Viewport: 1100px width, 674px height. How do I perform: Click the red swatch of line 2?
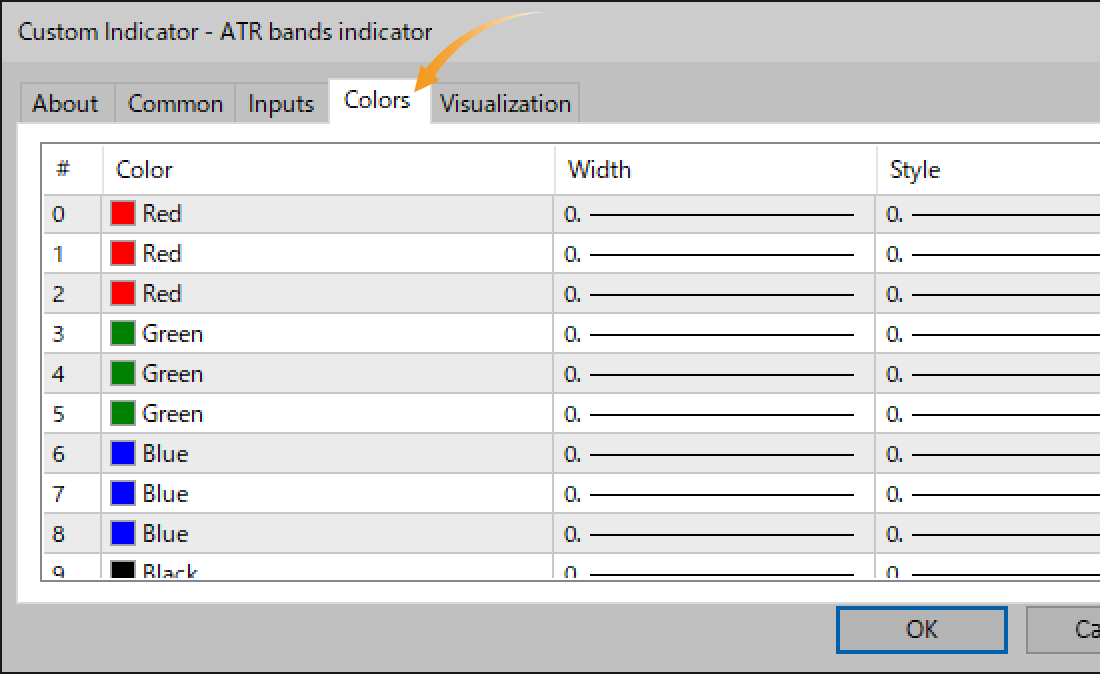(x=123, y=293)
